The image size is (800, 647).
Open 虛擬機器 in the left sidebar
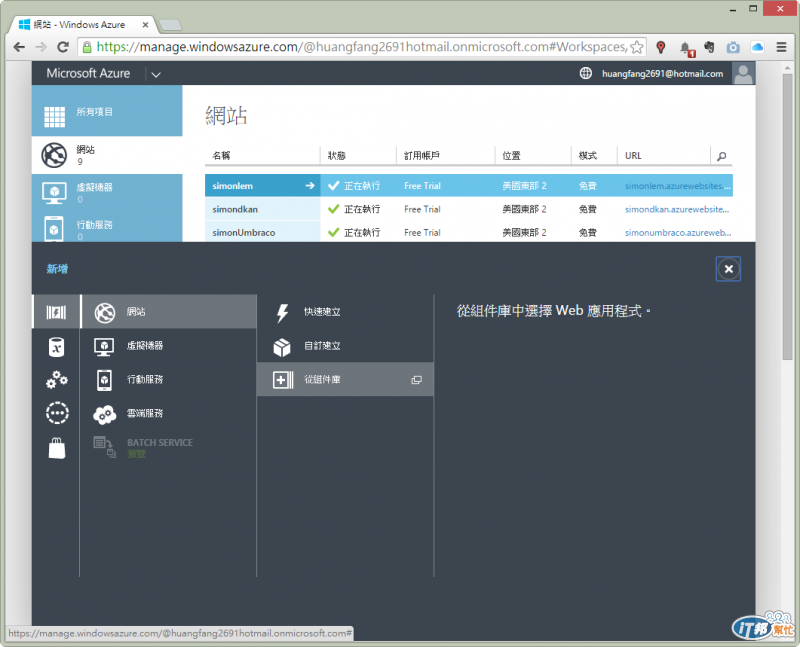[107, 192]
